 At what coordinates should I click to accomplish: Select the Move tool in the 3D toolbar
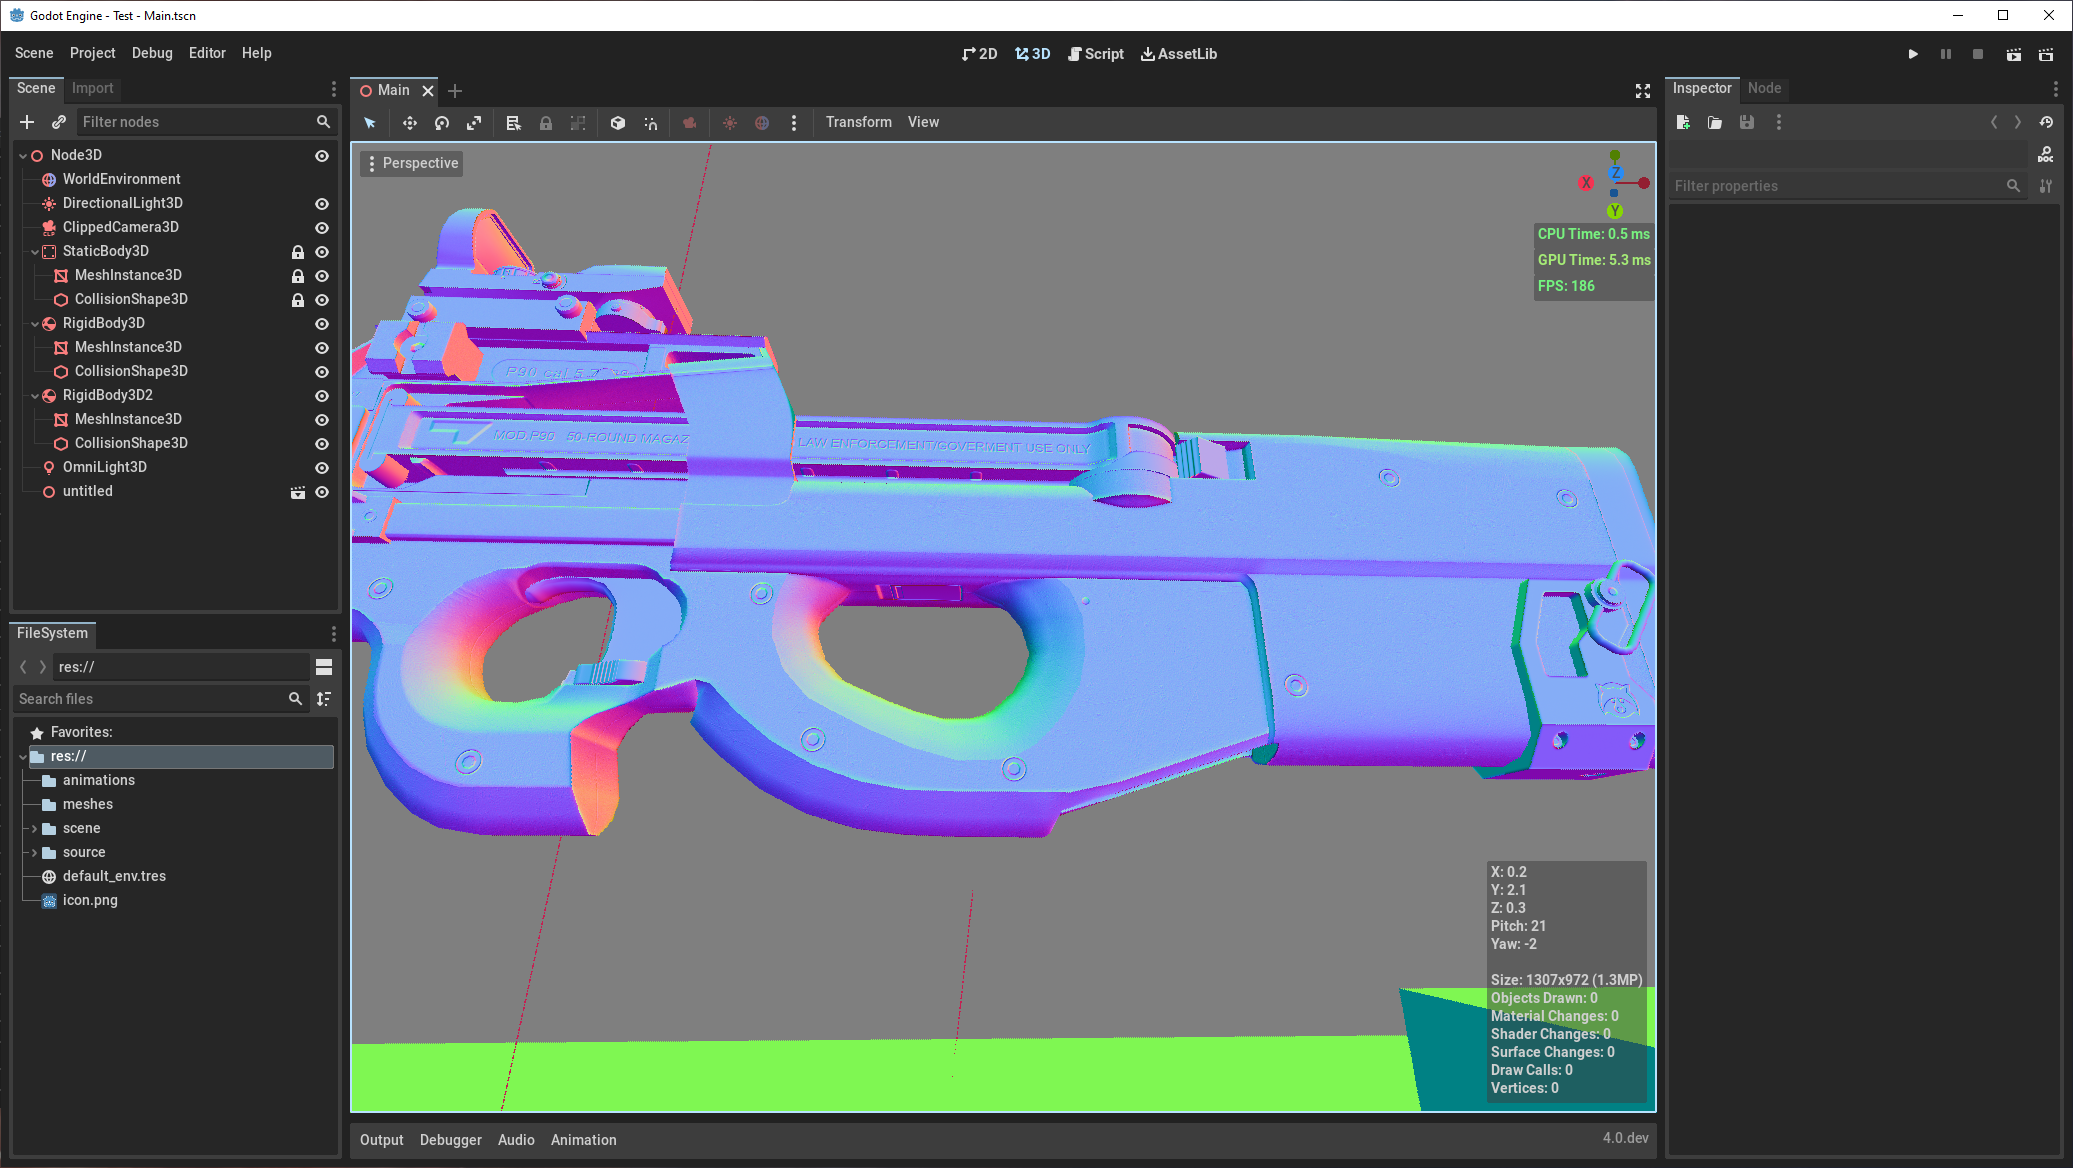(410, 122)
